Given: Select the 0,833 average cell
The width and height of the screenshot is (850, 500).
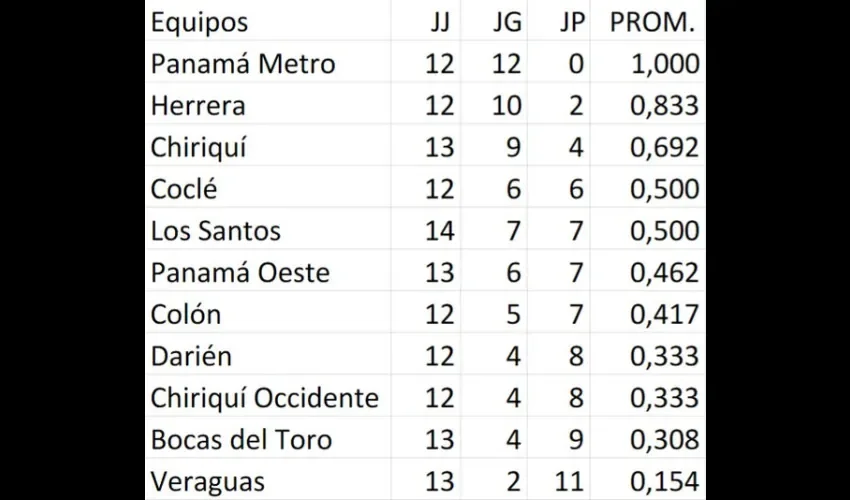Looking at the screenshot, I should click(648, 105).
